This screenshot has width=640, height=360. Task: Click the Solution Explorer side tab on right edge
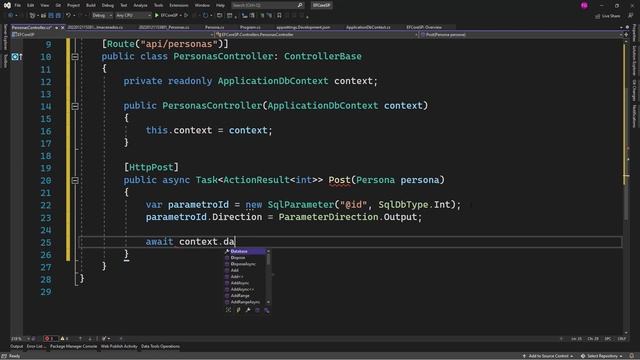point(635,60)
